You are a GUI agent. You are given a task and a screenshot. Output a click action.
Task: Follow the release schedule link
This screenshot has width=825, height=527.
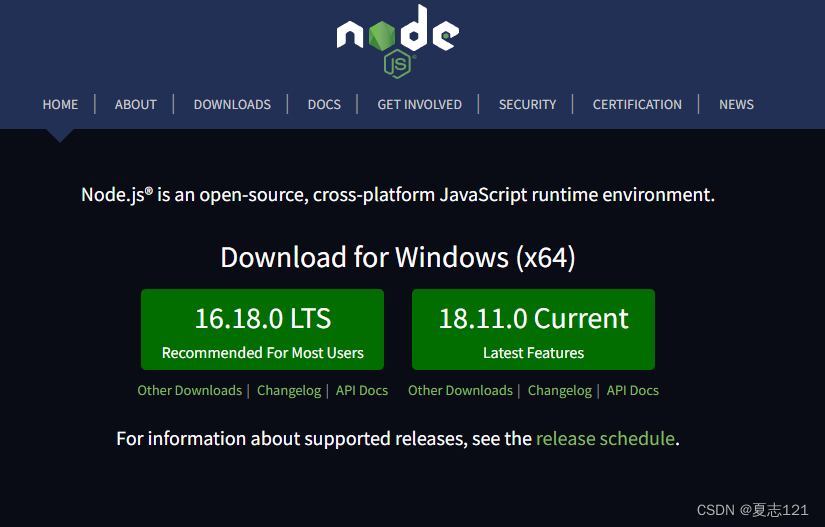(605, 439)
